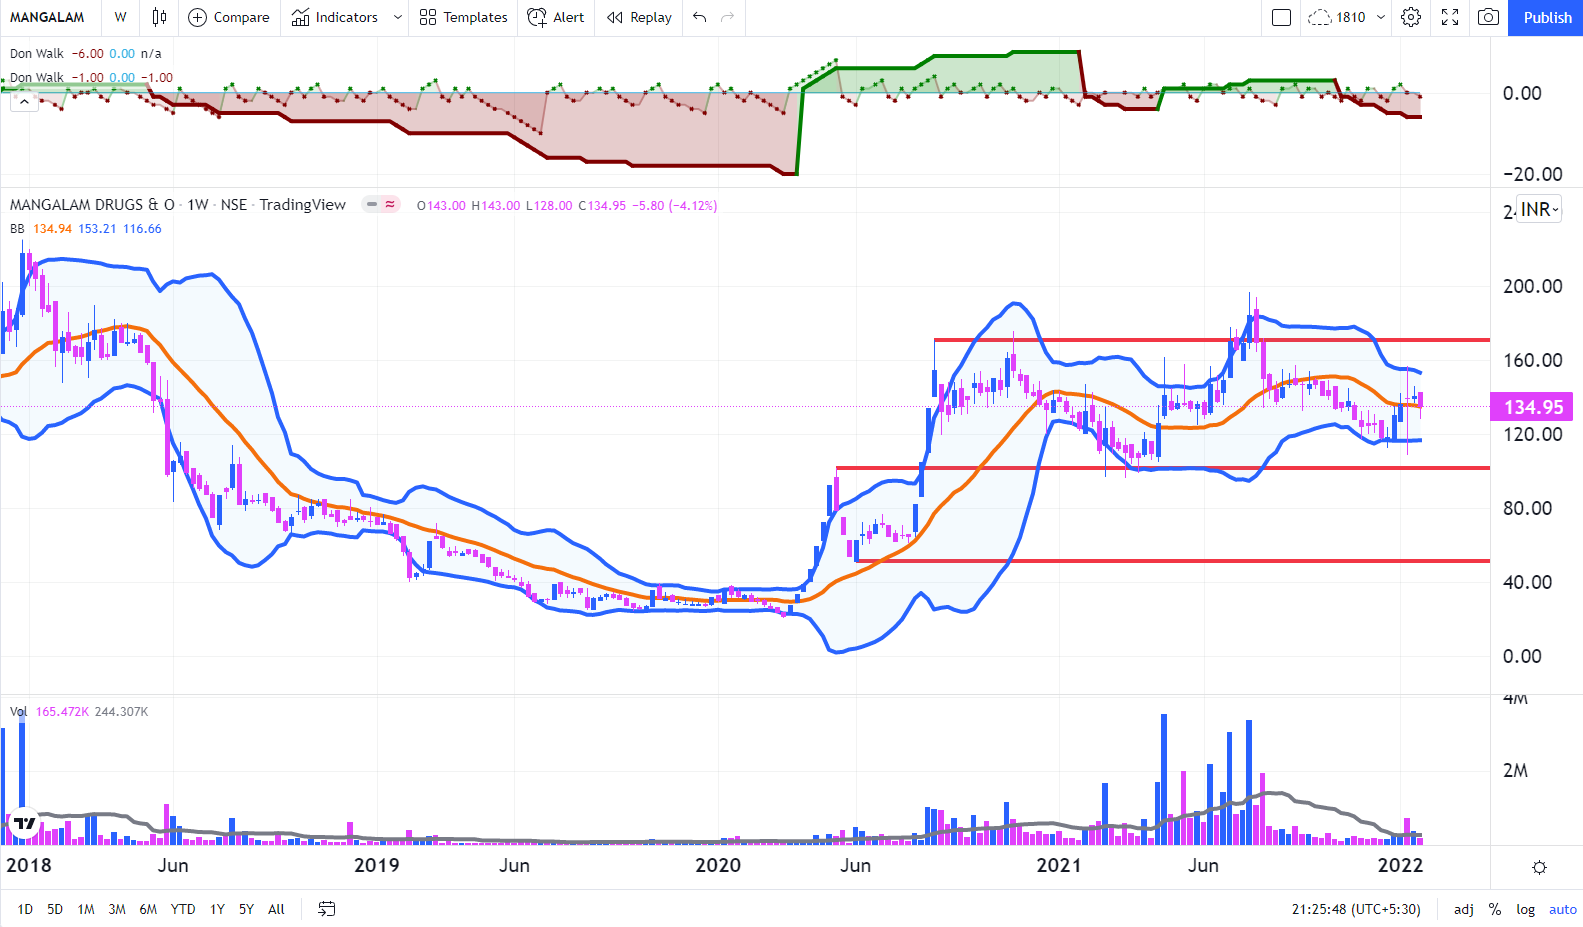Show All available data range
The width and height of the screenshot is (1583, 927).
[x=276, y=909]
